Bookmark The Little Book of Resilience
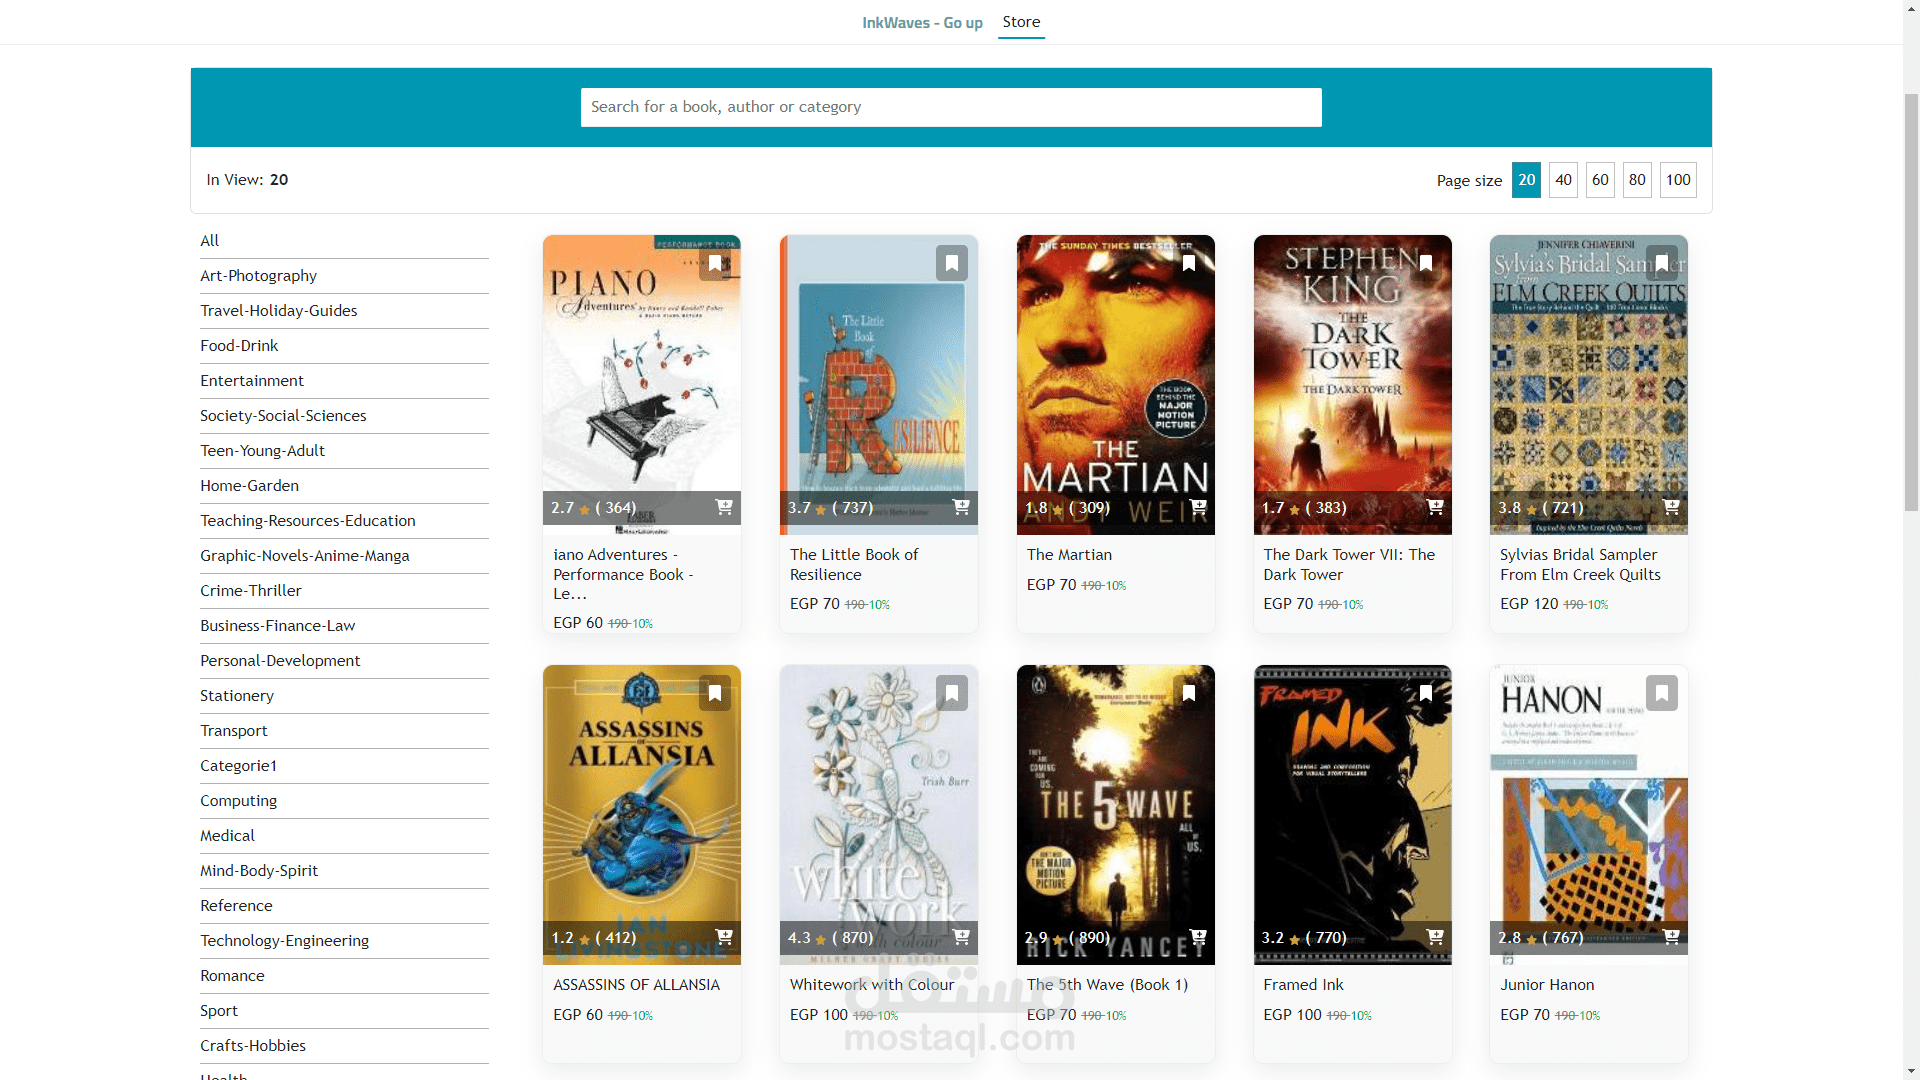This screenshot has width=1920, height=1080. 951,263
